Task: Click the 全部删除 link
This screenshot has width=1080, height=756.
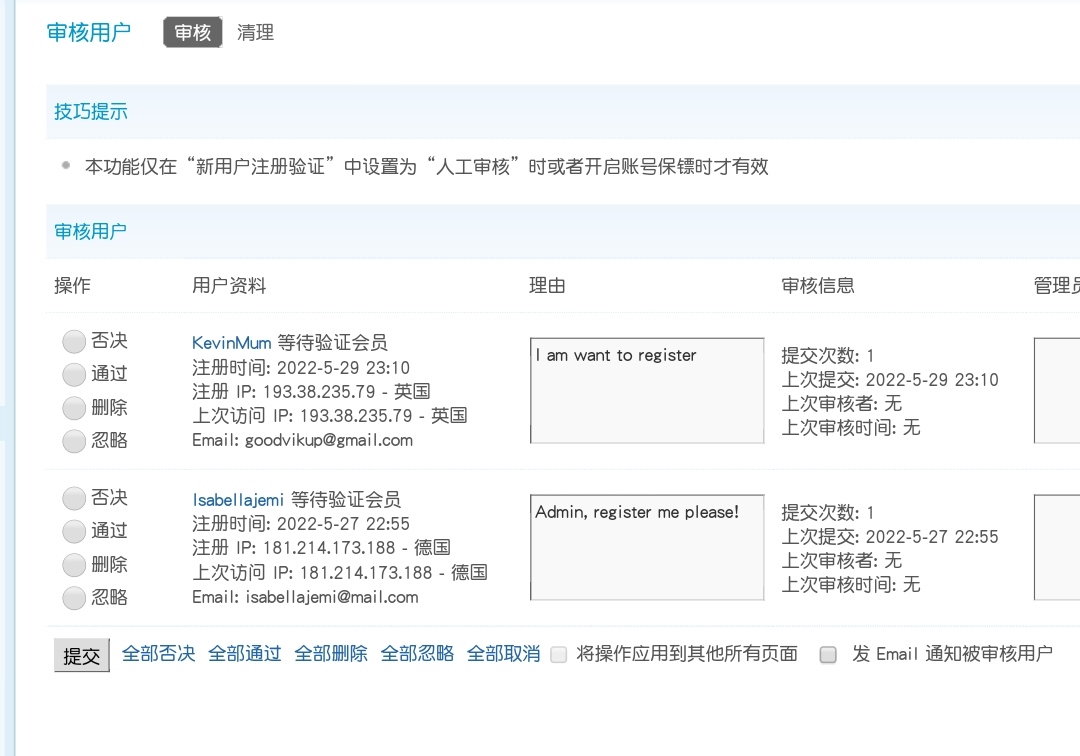Action: tap(331, 653)
